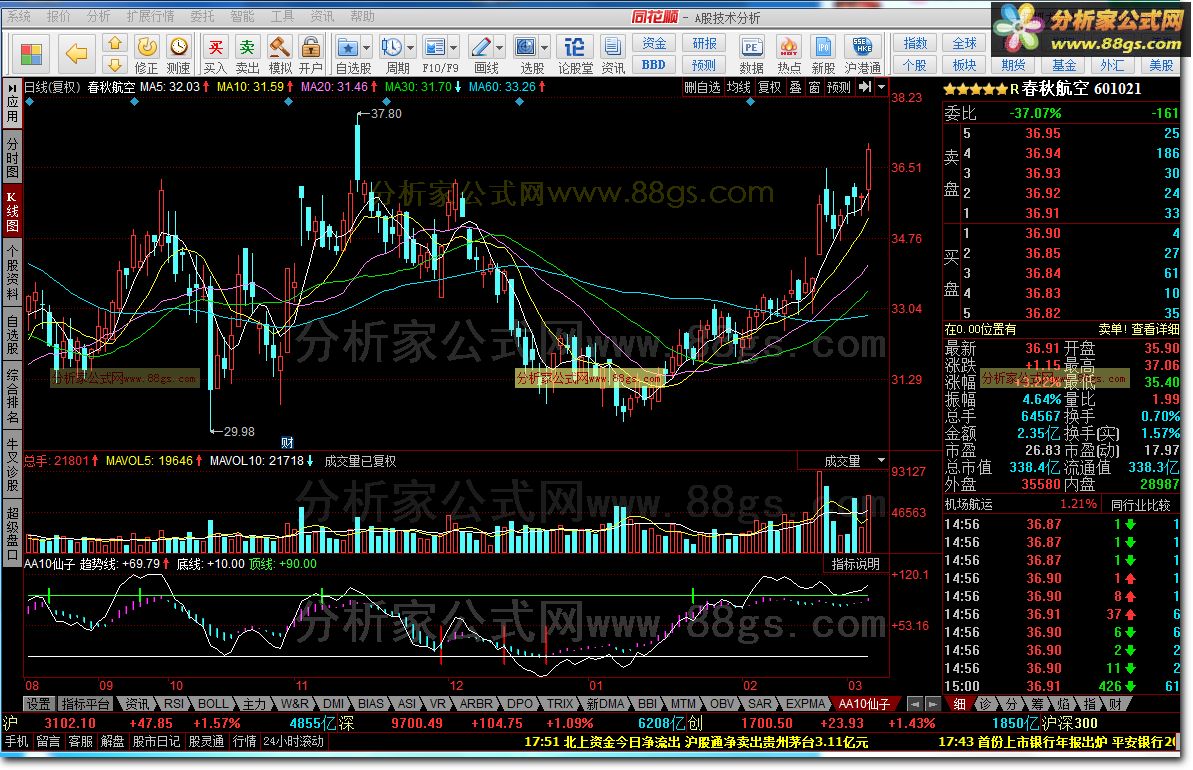Toggle the 窗 window option

[x=814, y=88]
